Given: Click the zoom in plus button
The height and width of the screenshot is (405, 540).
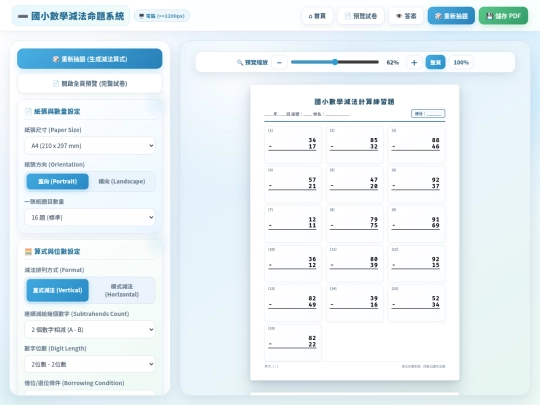Looking at the screenshot, I should point(414,62).
